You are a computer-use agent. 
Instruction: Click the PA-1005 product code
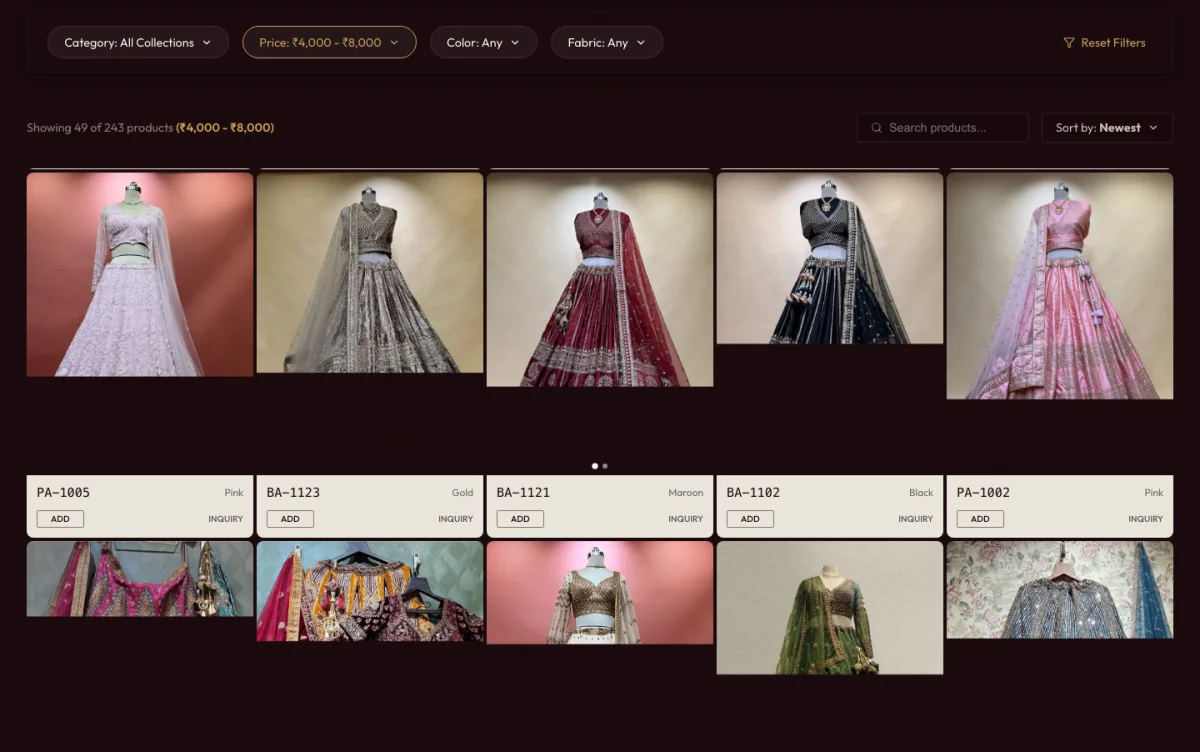click(63, 492)
